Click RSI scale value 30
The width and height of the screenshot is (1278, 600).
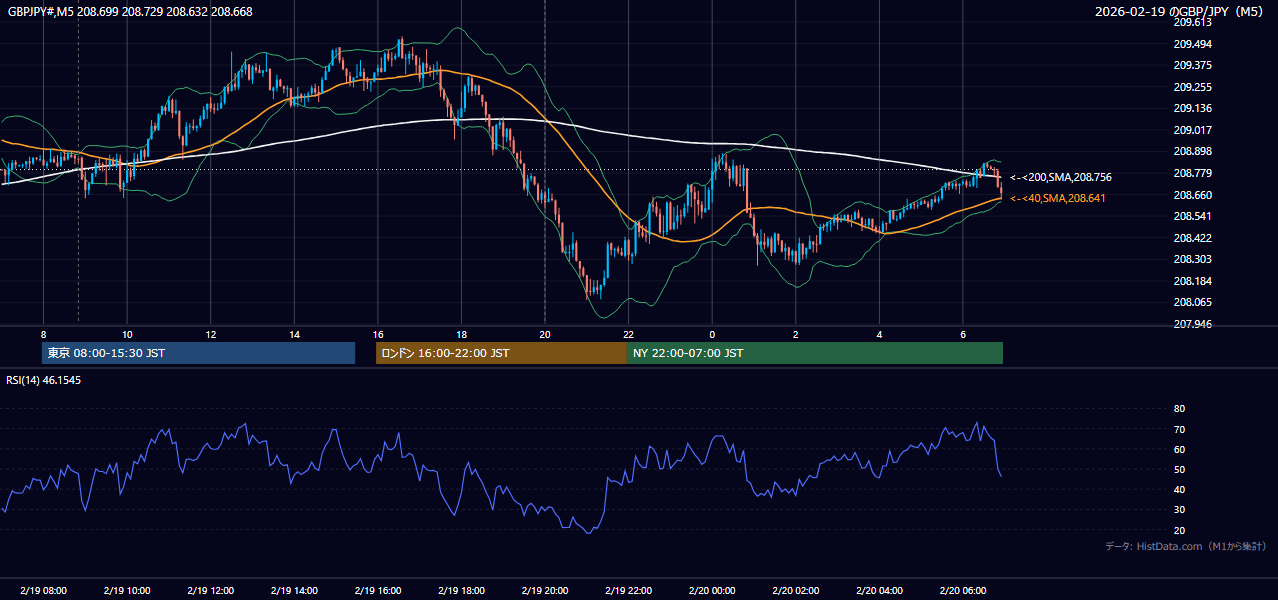(1179, 510)
